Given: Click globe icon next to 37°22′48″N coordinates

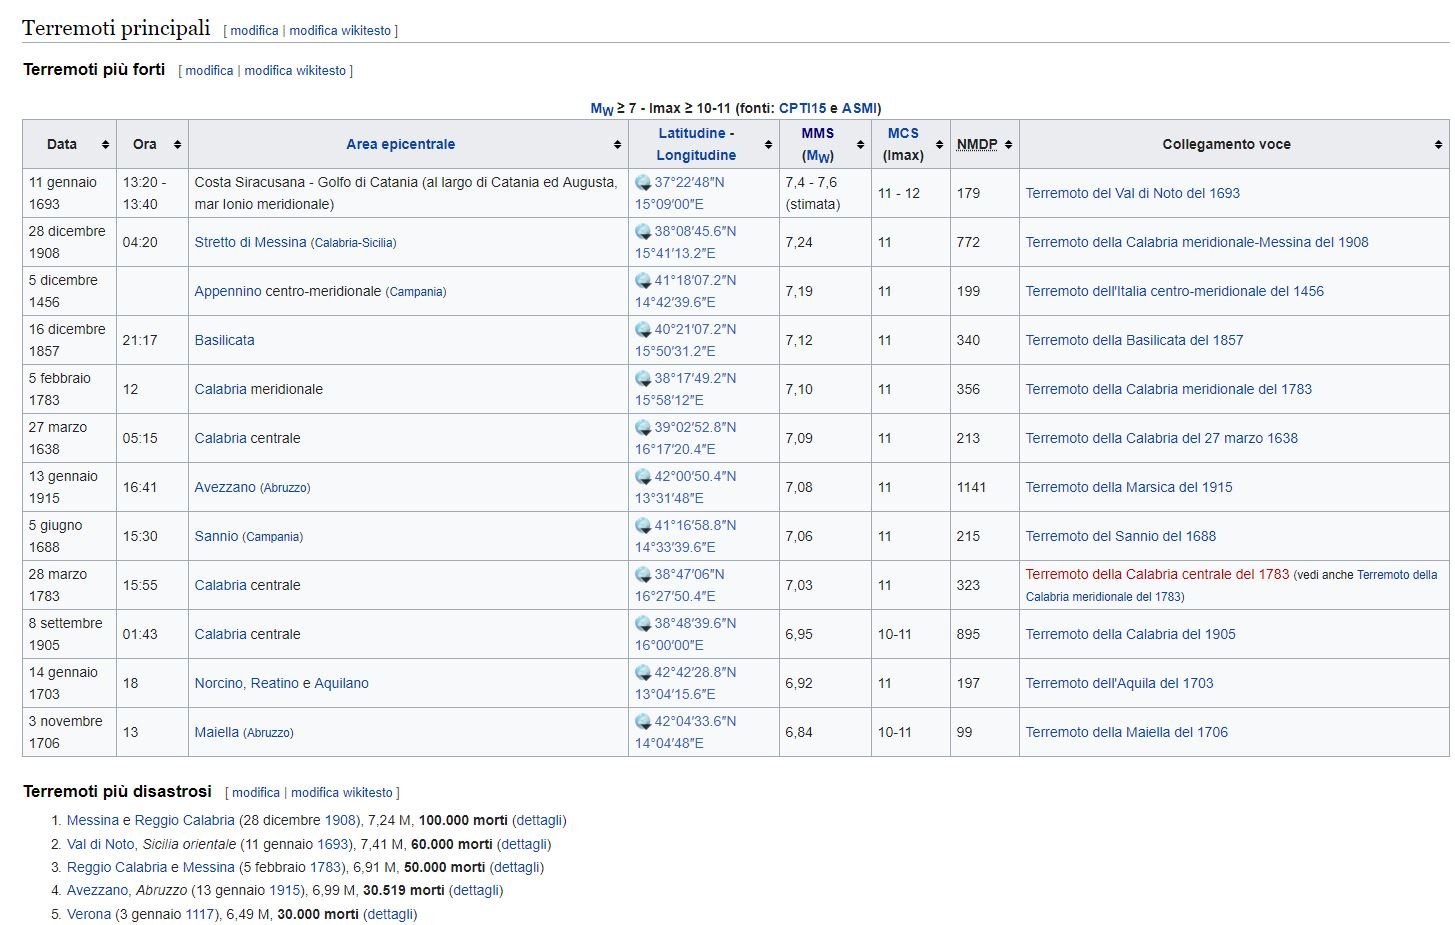Looking at the screenshot, I should tap(643, 183).
